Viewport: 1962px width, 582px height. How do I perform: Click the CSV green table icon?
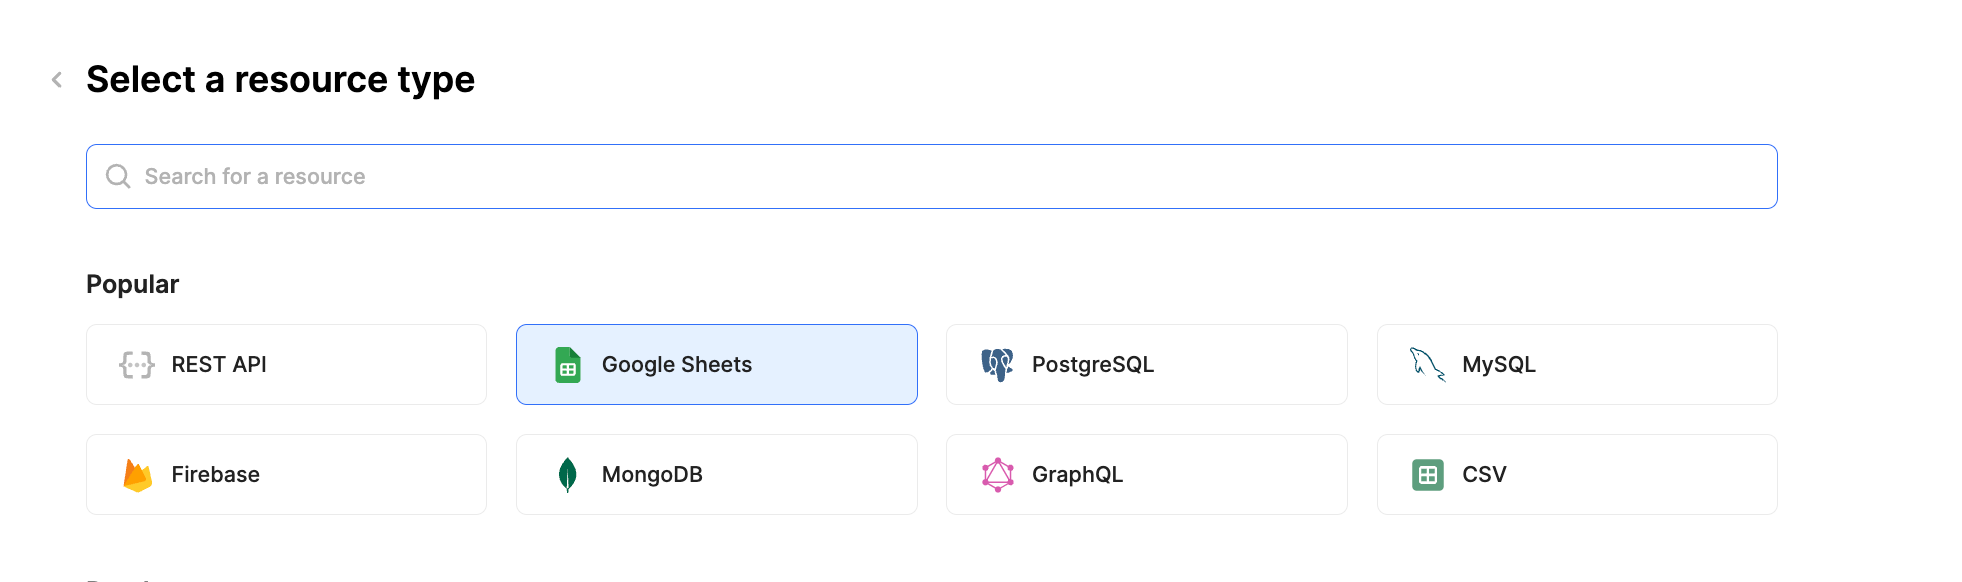(x=1427, y=475)
